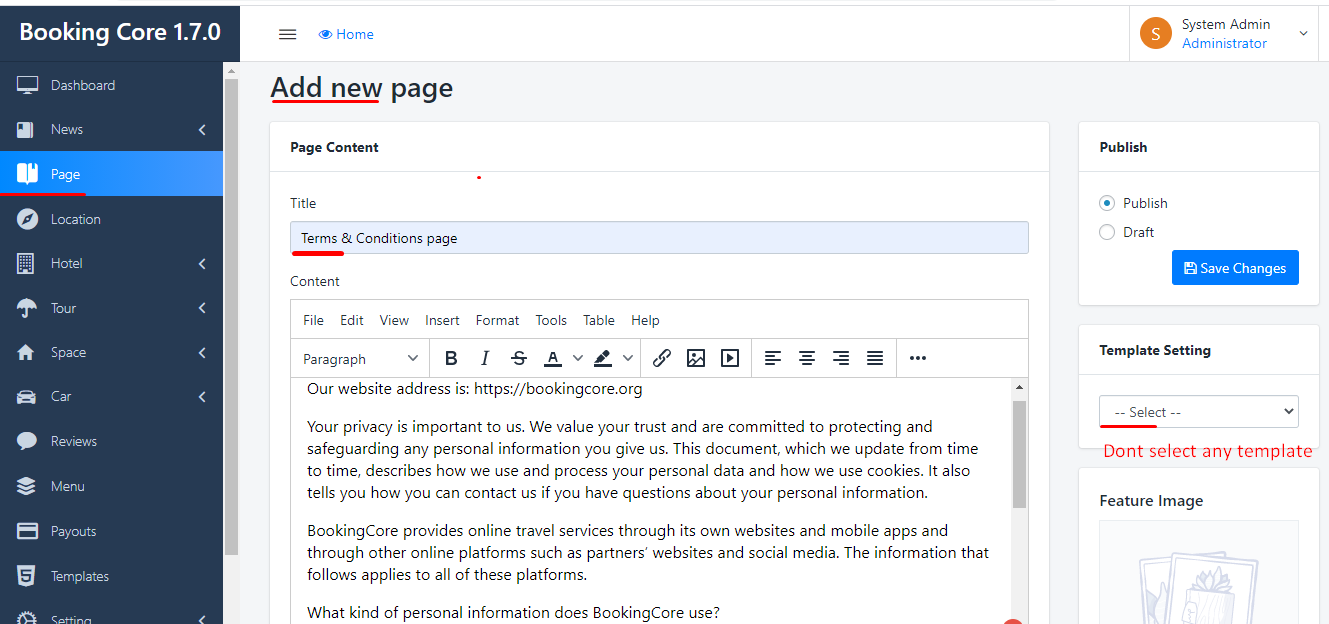This screenshot has height=624, width=1329.
Task: Insert a link using the chain icon
Action: pos(662,358)
